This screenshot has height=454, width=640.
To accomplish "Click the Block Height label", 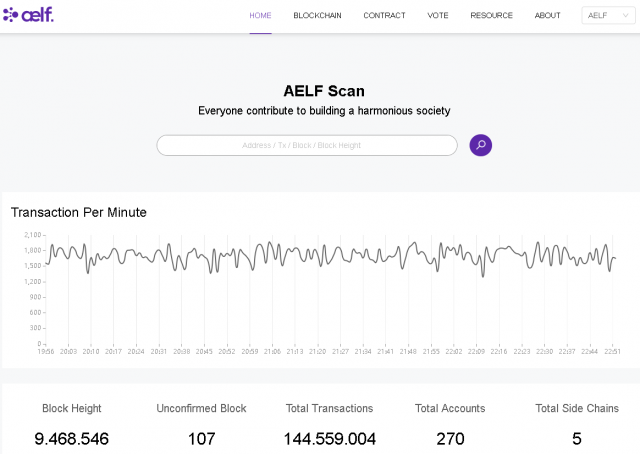I will 71,408.
